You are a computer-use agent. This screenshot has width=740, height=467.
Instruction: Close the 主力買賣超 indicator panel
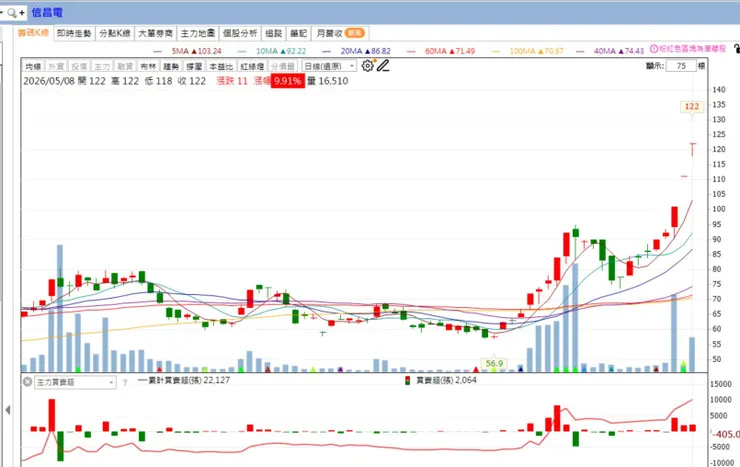[27, 382]
